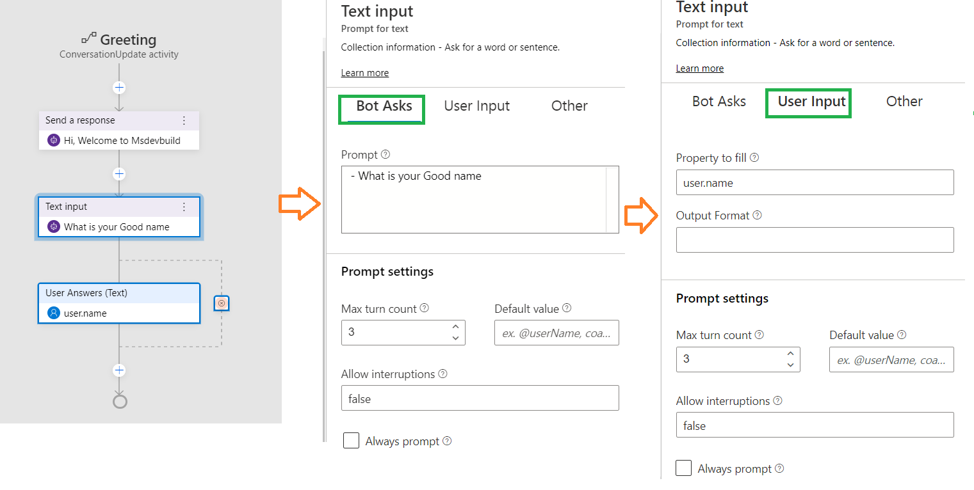Select the User Answers (Text) node
This screenshot has height=490, width=974.
point(119,303)
